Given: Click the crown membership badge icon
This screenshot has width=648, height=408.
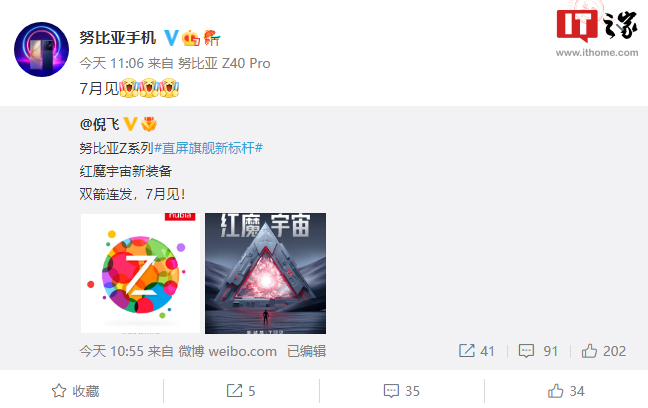Looking at the screenshot, I should tap(191, 38).
